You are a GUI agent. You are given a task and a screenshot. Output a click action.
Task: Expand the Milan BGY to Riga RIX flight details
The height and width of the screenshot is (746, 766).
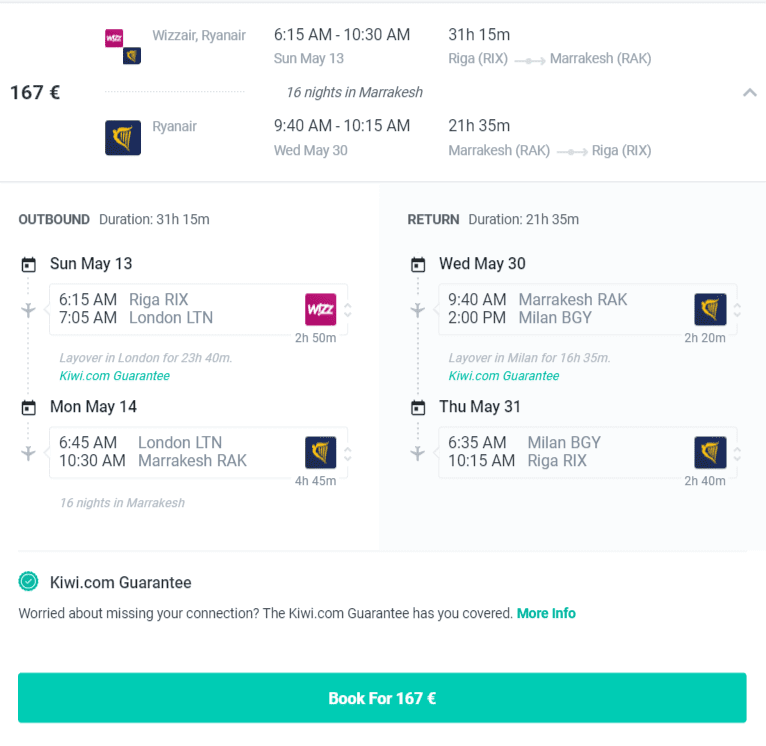click(x=737, y=453)
